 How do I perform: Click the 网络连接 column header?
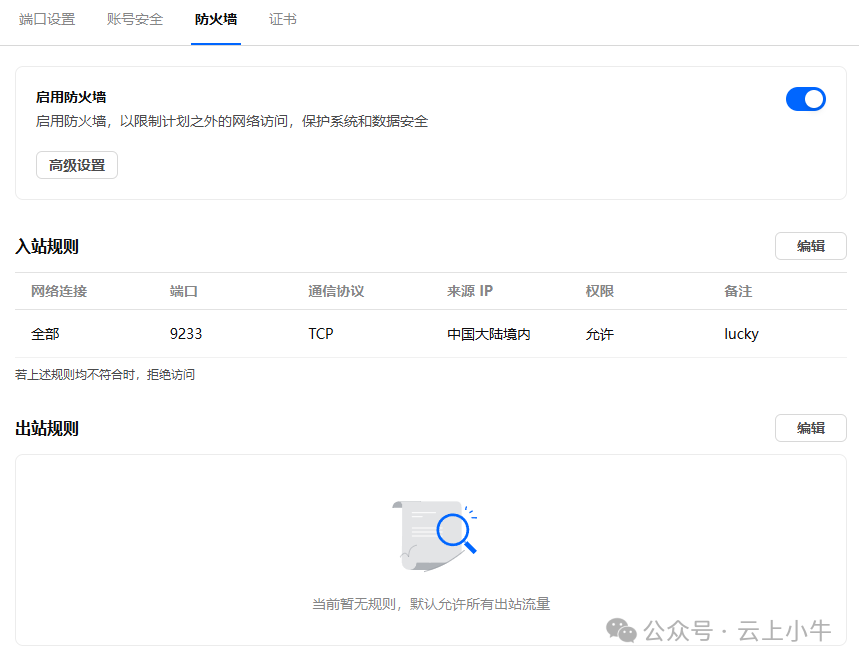click(x=59, y=291)
